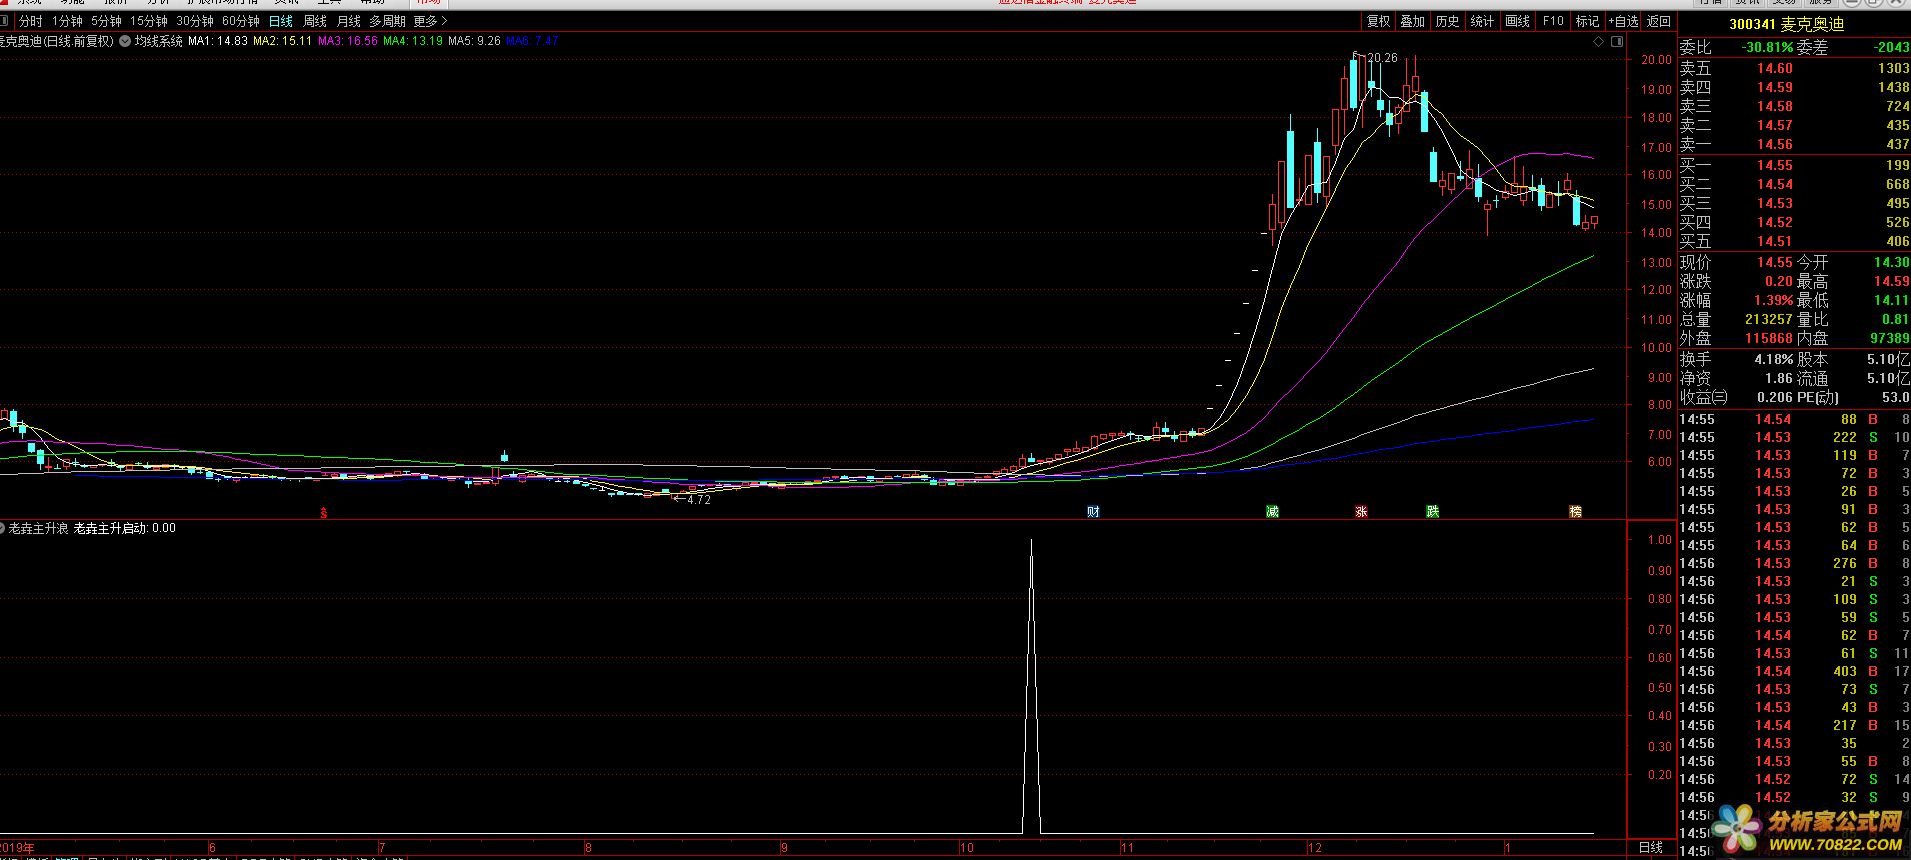Click the 返回 back button
Image resolution: width=1911 pixels, height=860 pixels.
pyautogui.click(x=1658, y=21)
